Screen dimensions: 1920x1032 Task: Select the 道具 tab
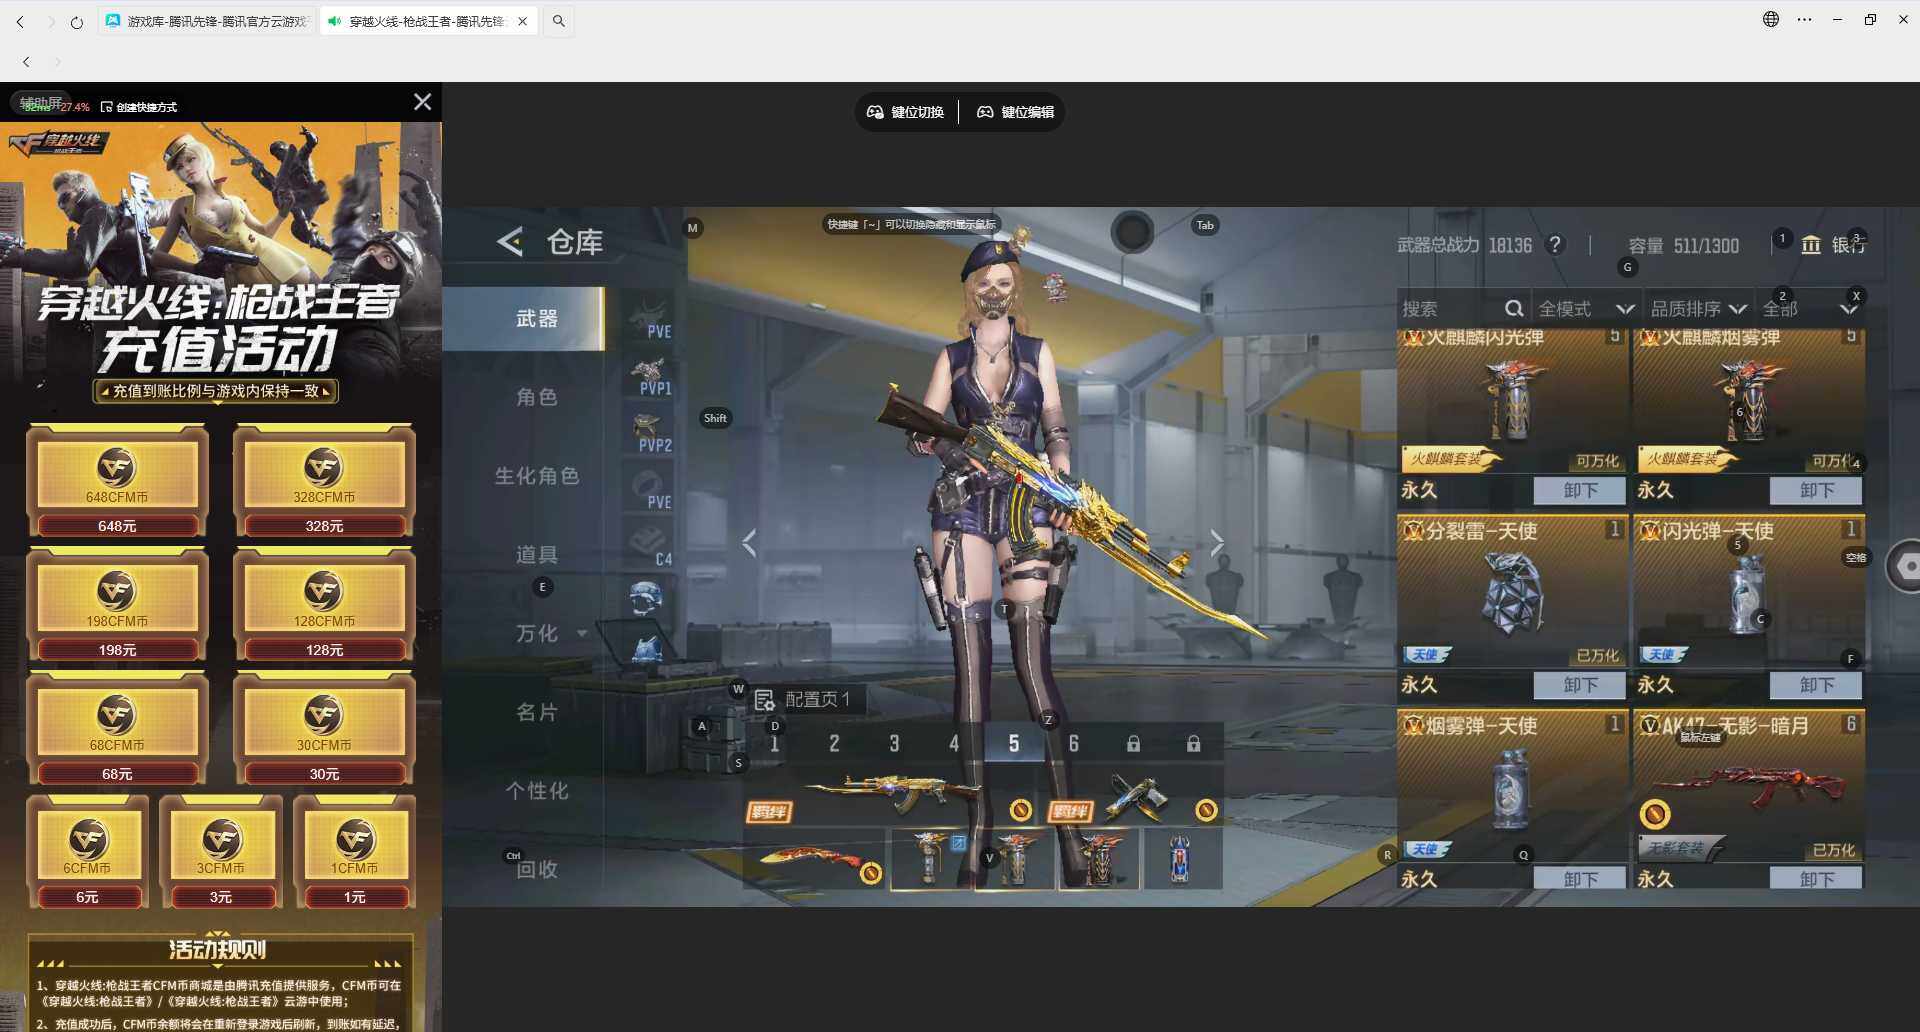(537, 555)
